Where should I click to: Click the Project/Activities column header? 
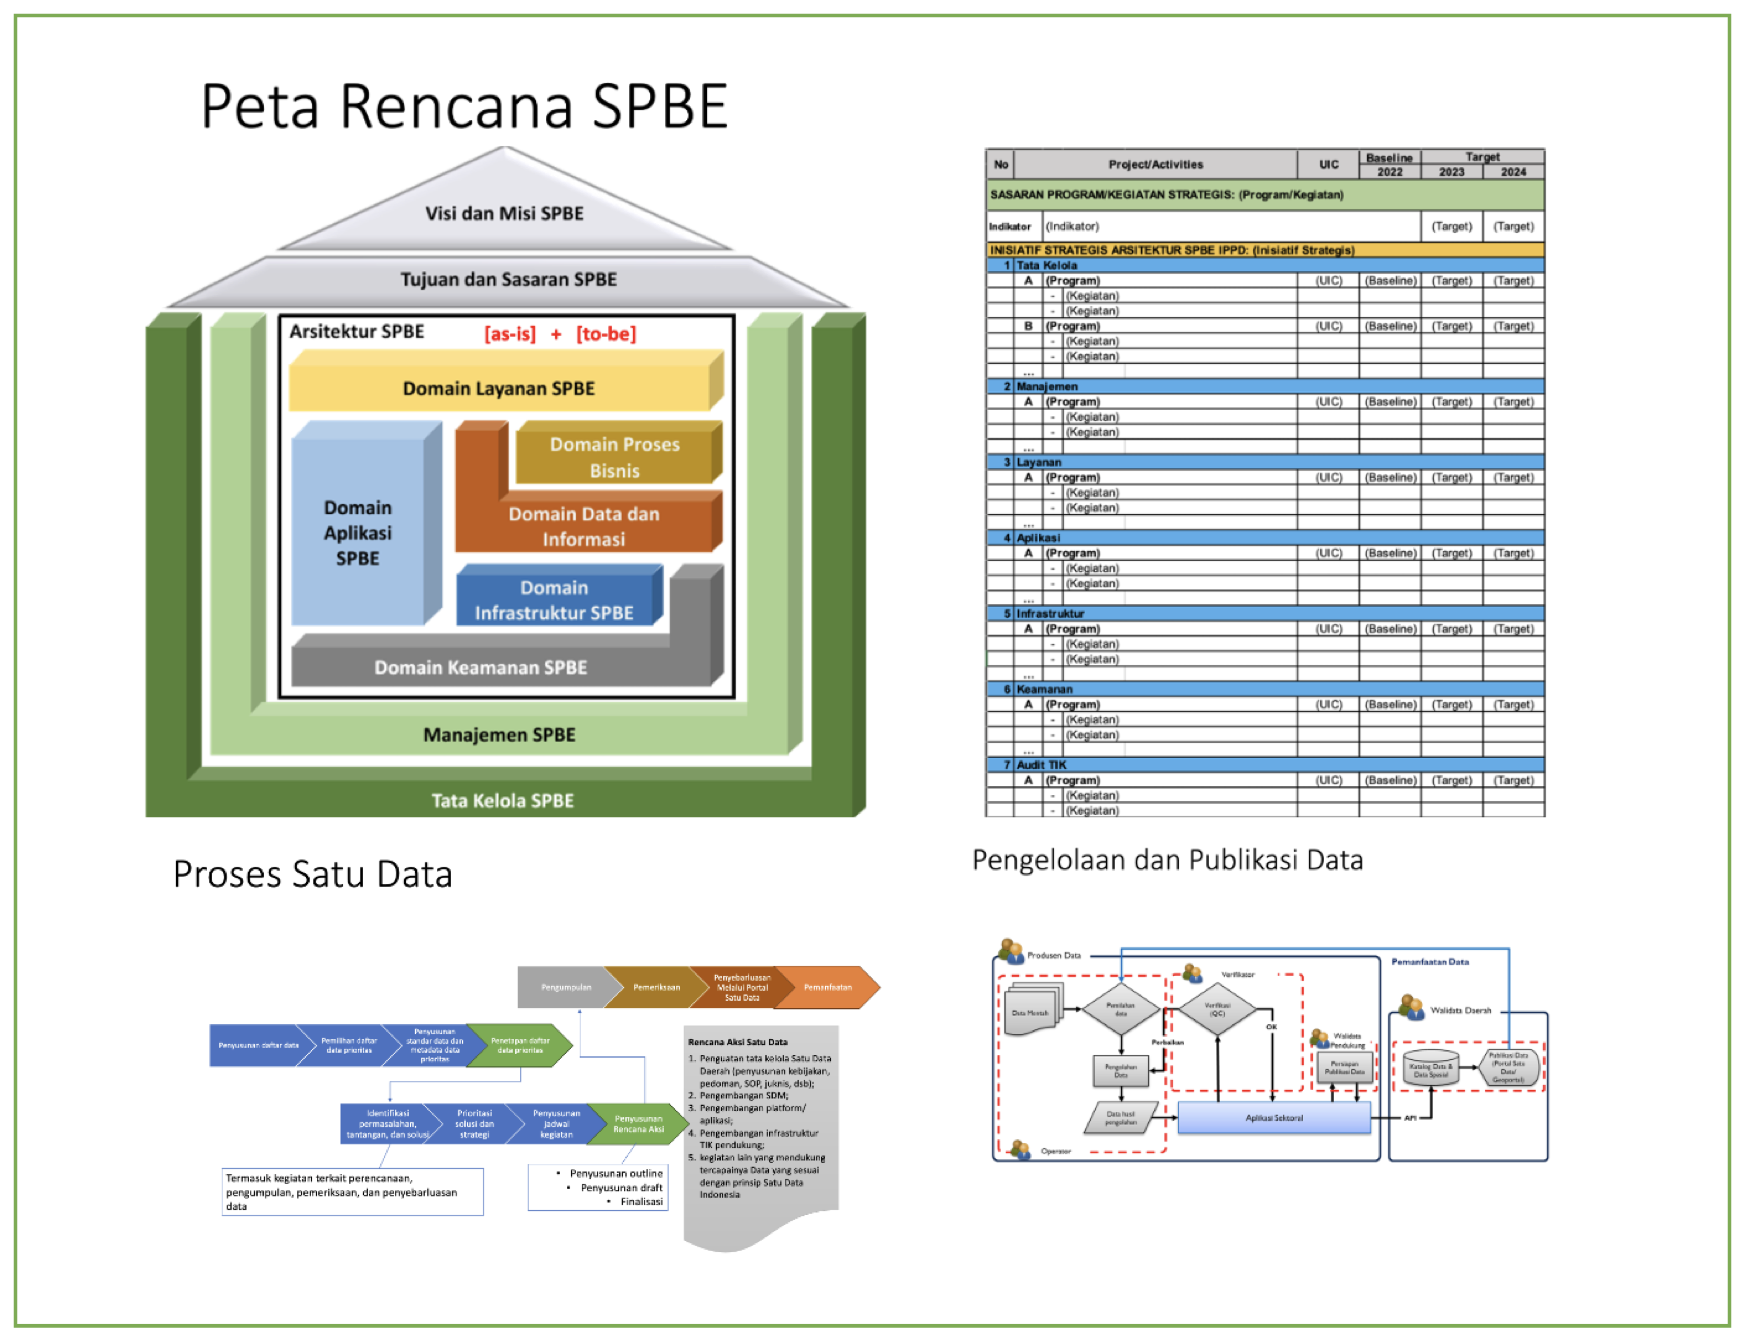point(1155,165)
